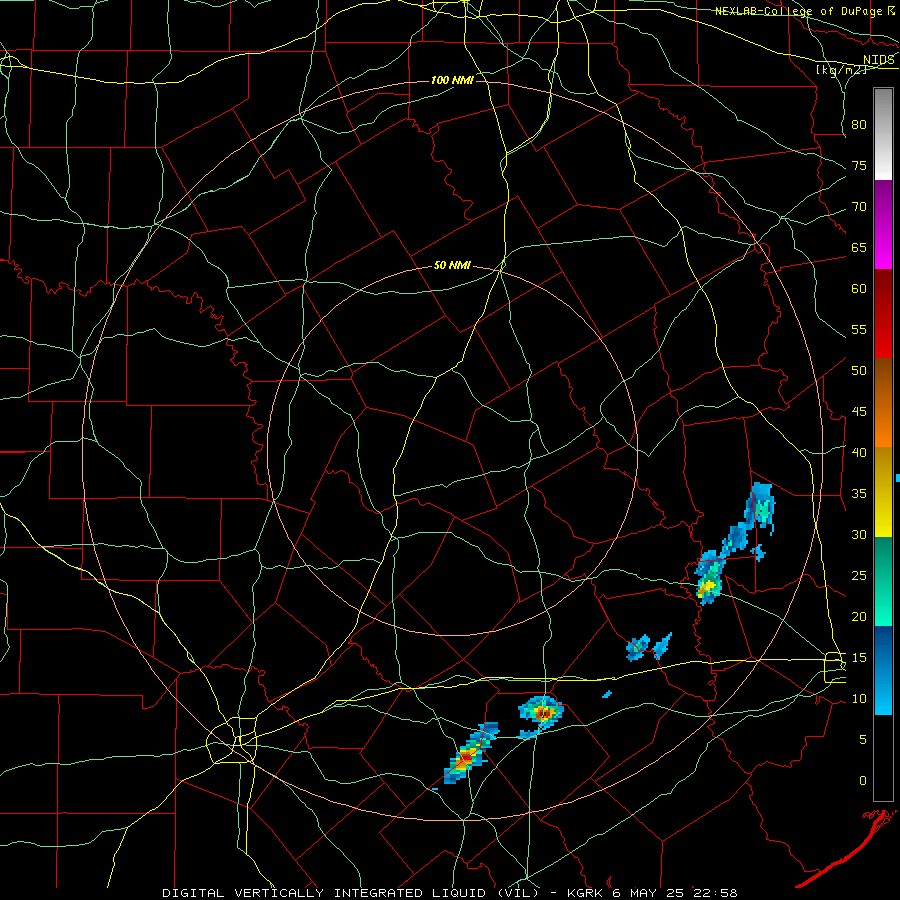Click the red 55-60 band of color scale
Viewport: 900px width, 900px height.
tap(883, 314)
